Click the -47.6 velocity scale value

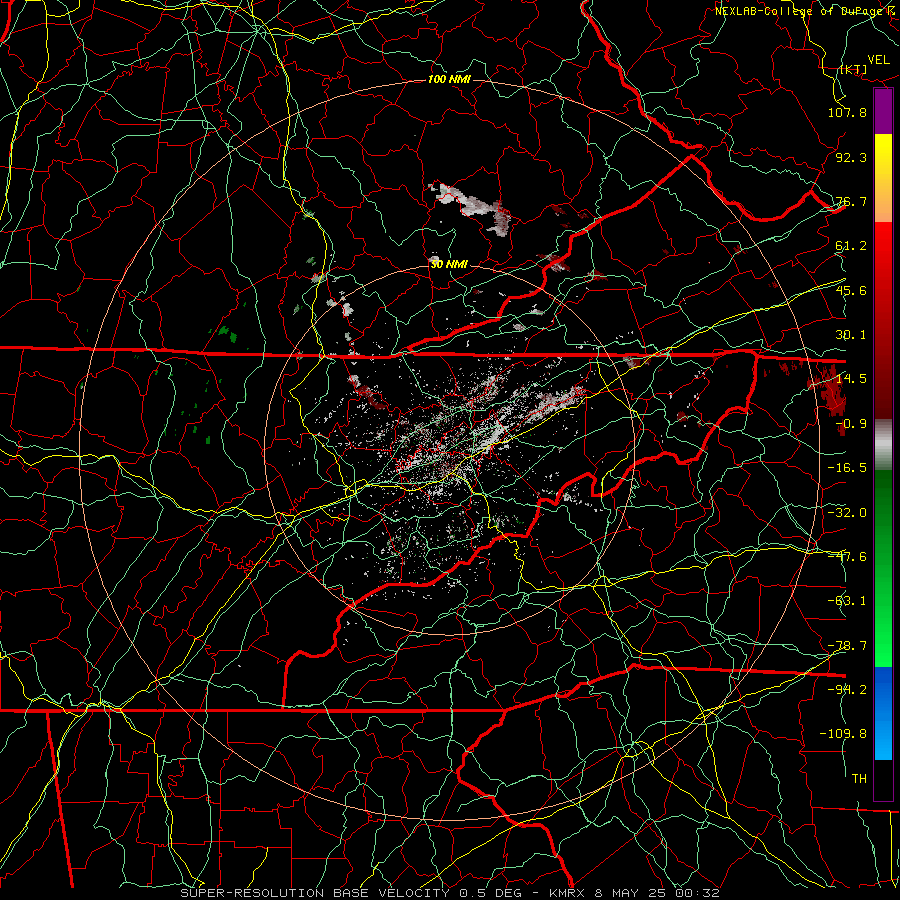847,557
